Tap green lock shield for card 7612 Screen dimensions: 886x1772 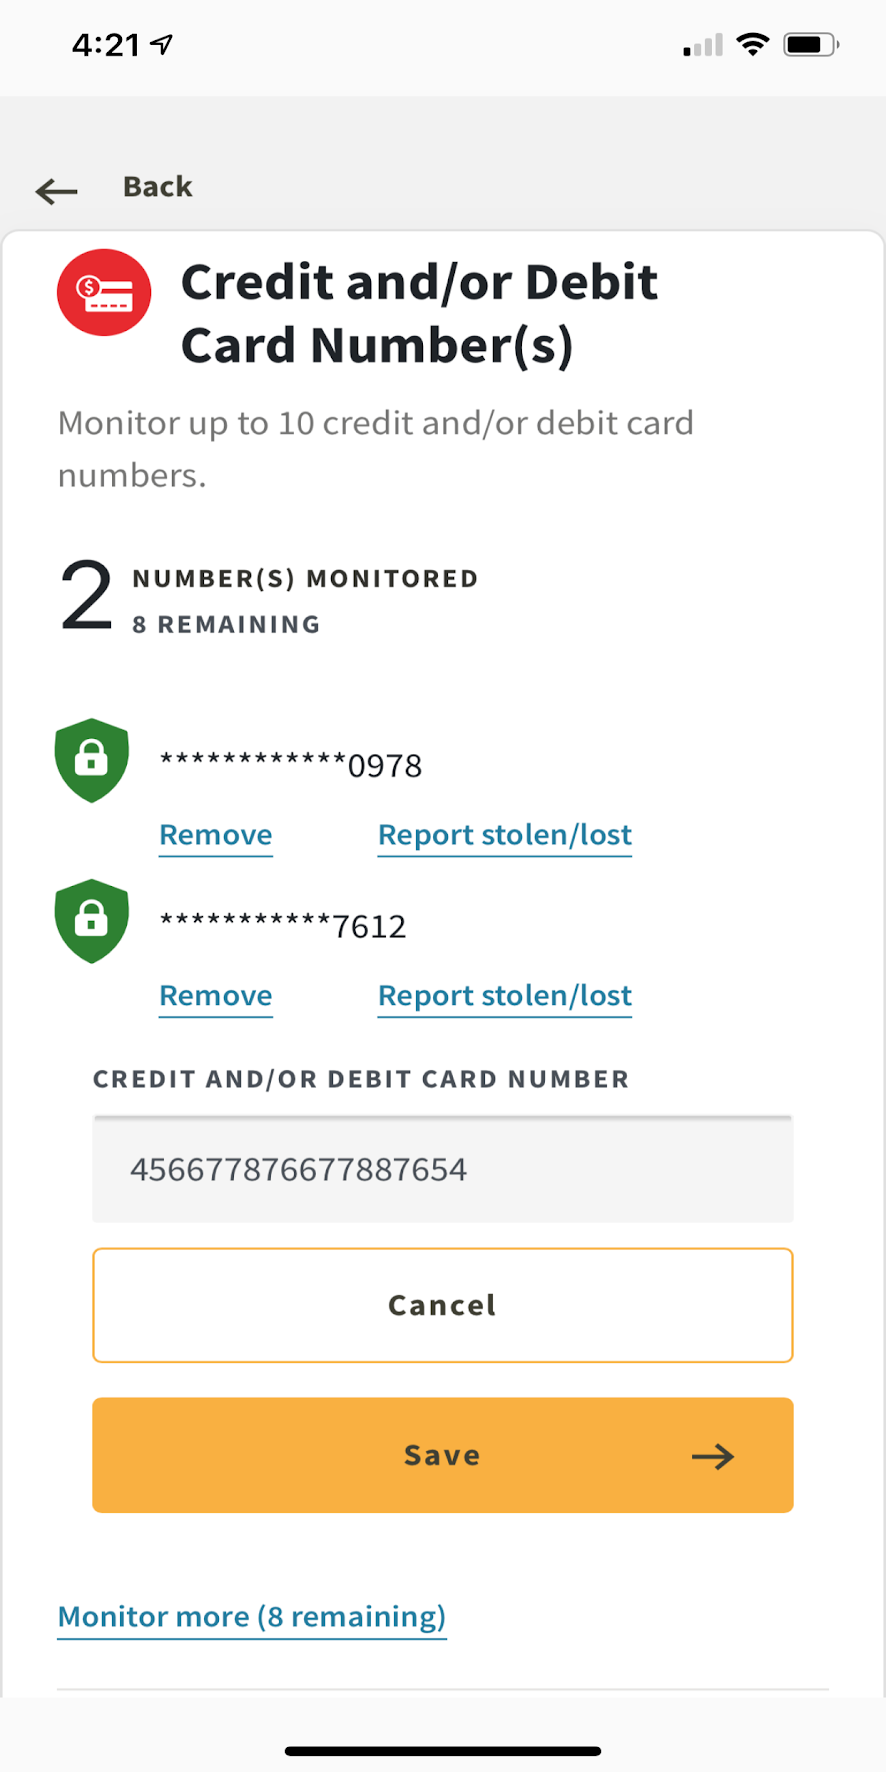pyautogui.click(x=92, y=921)
